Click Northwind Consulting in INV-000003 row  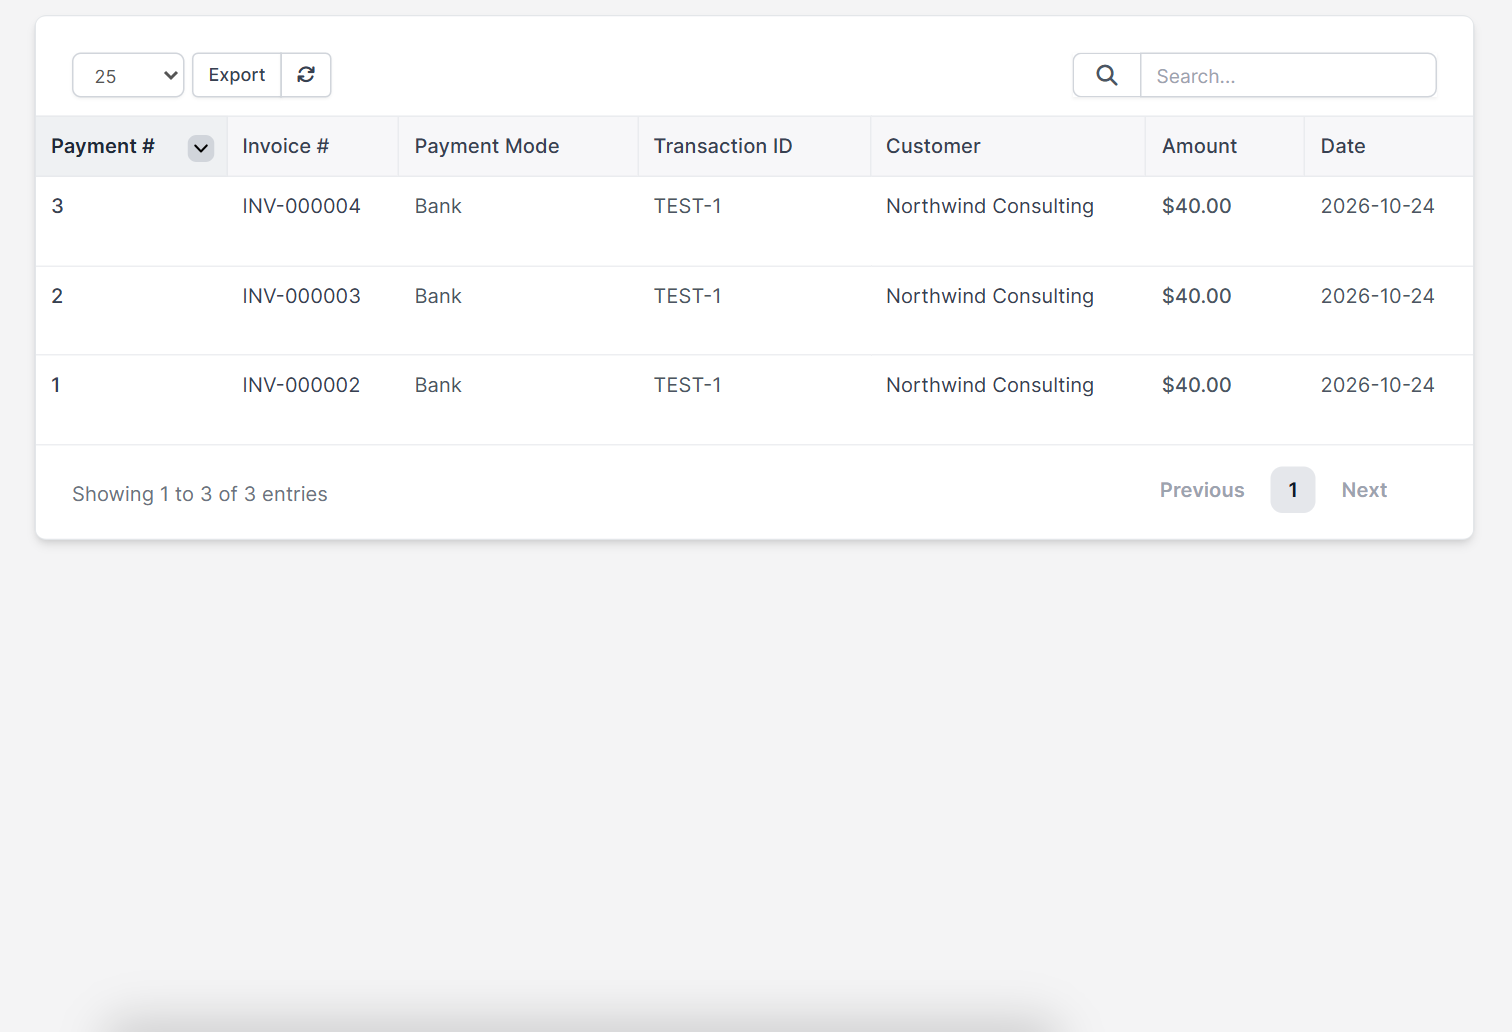(990, 296)
